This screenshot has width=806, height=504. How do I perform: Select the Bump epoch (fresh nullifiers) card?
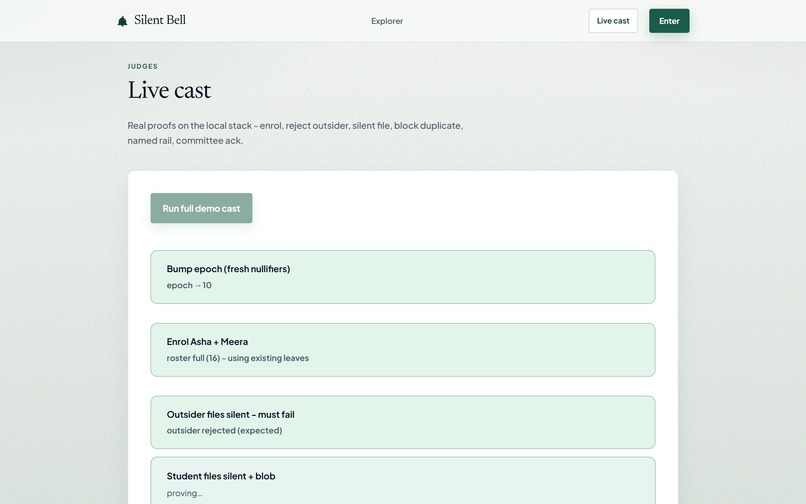[403, 277]
